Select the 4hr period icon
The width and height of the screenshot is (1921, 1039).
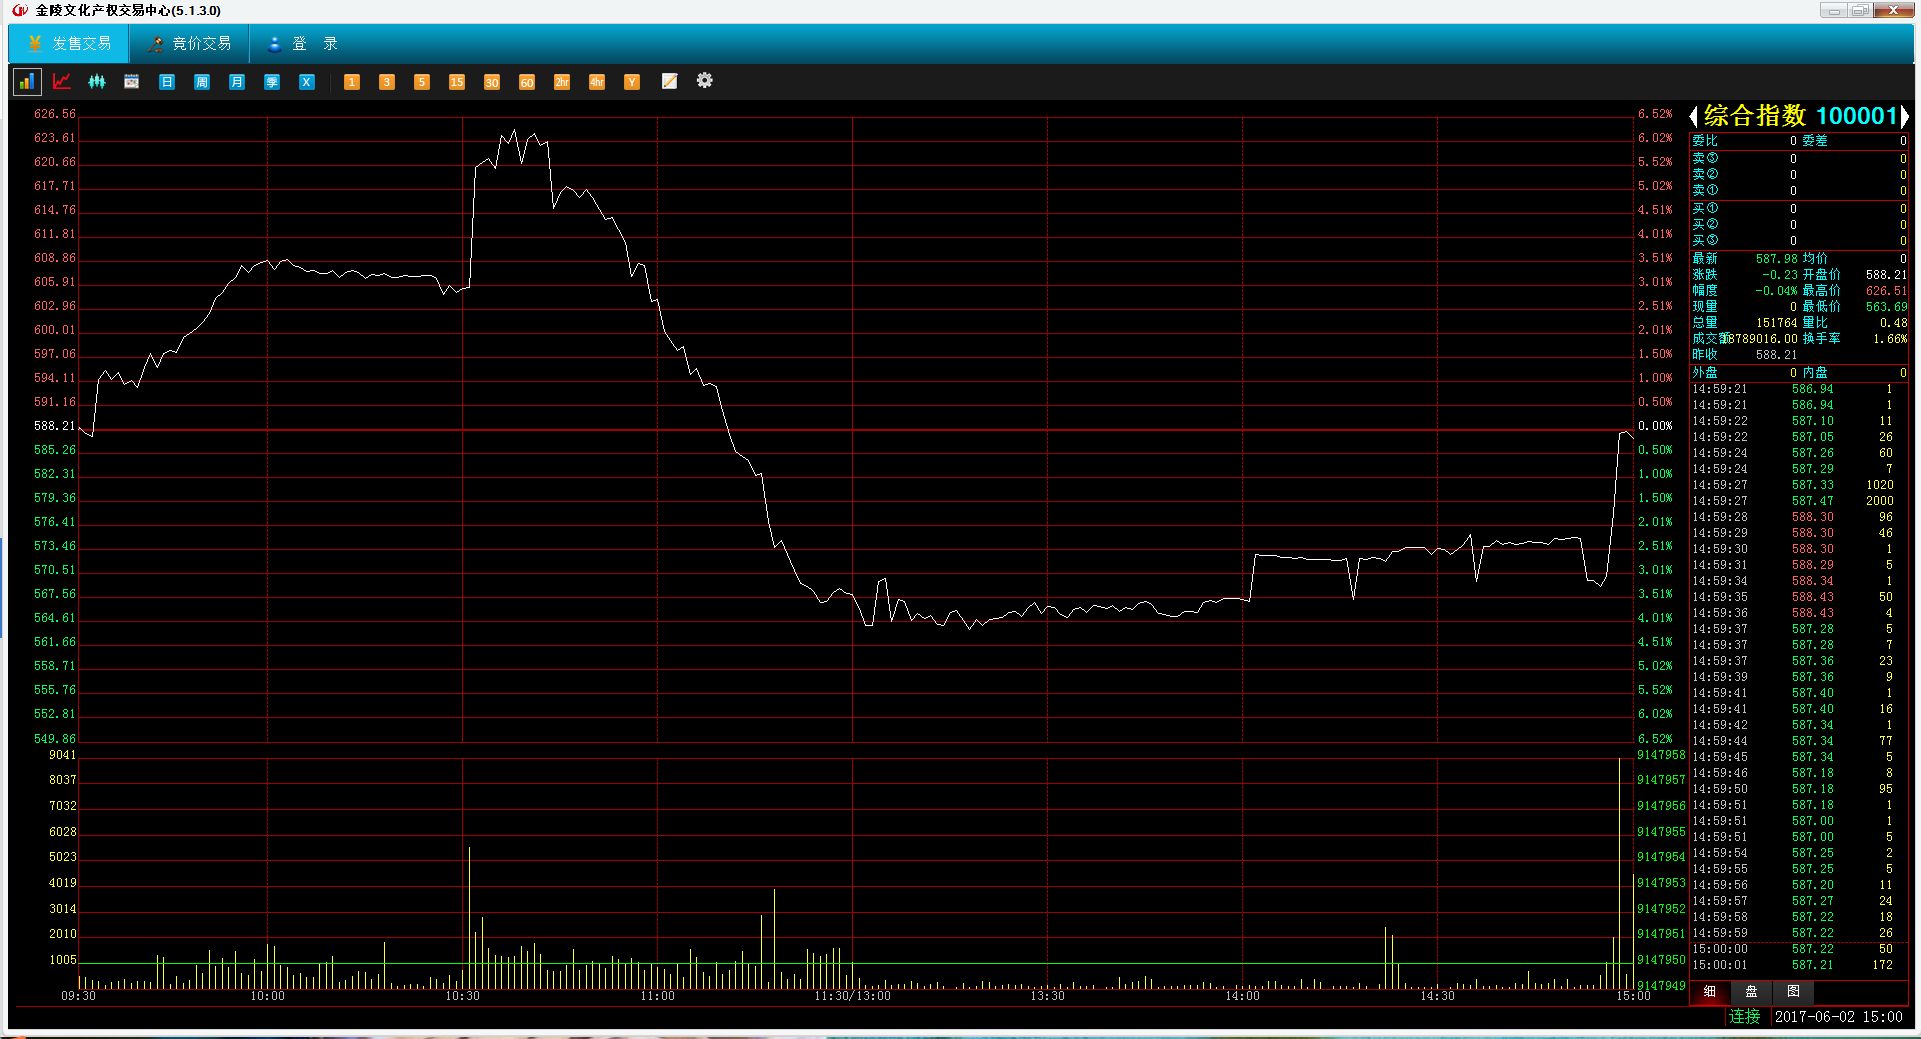pyautogui.click(x=597, y=82)
